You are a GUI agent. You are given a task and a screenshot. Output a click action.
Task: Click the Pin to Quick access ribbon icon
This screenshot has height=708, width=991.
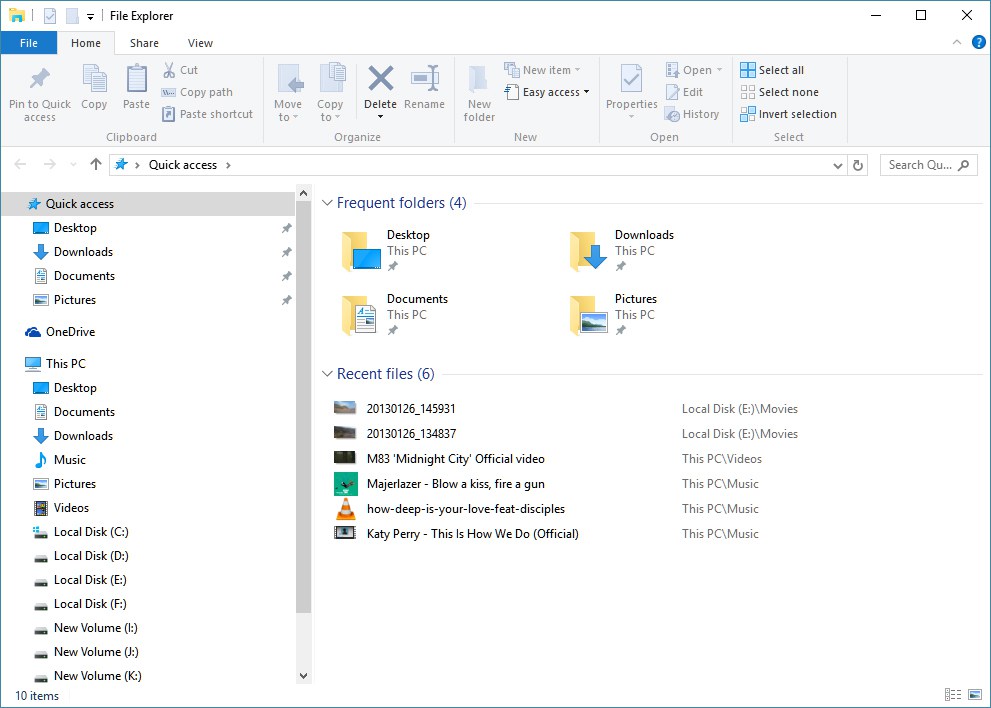(x=39, y=78)
